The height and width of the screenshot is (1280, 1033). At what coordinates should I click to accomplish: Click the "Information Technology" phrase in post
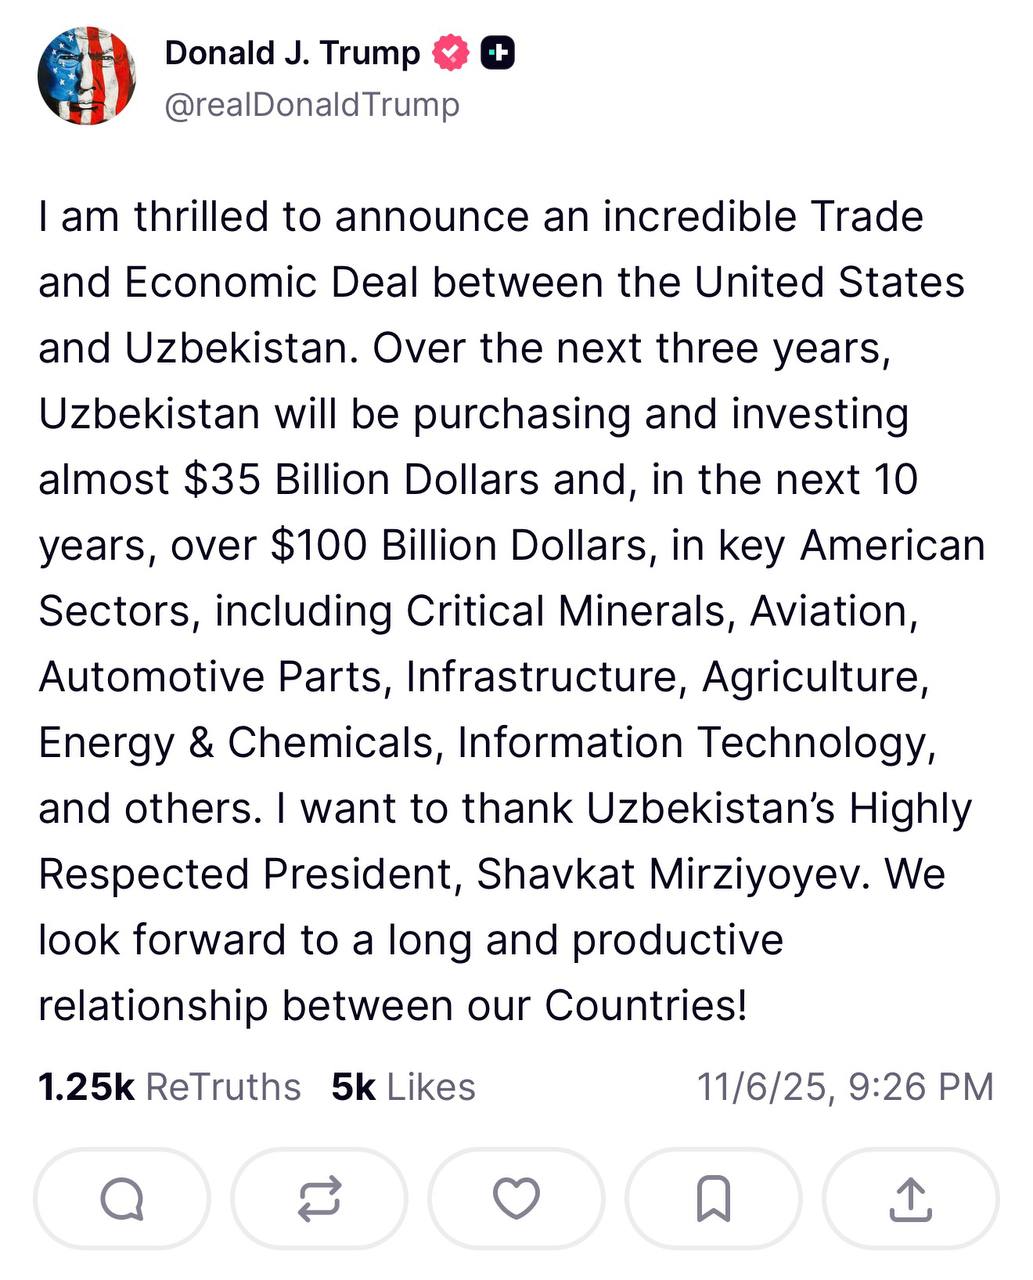[x=696, y=742]
